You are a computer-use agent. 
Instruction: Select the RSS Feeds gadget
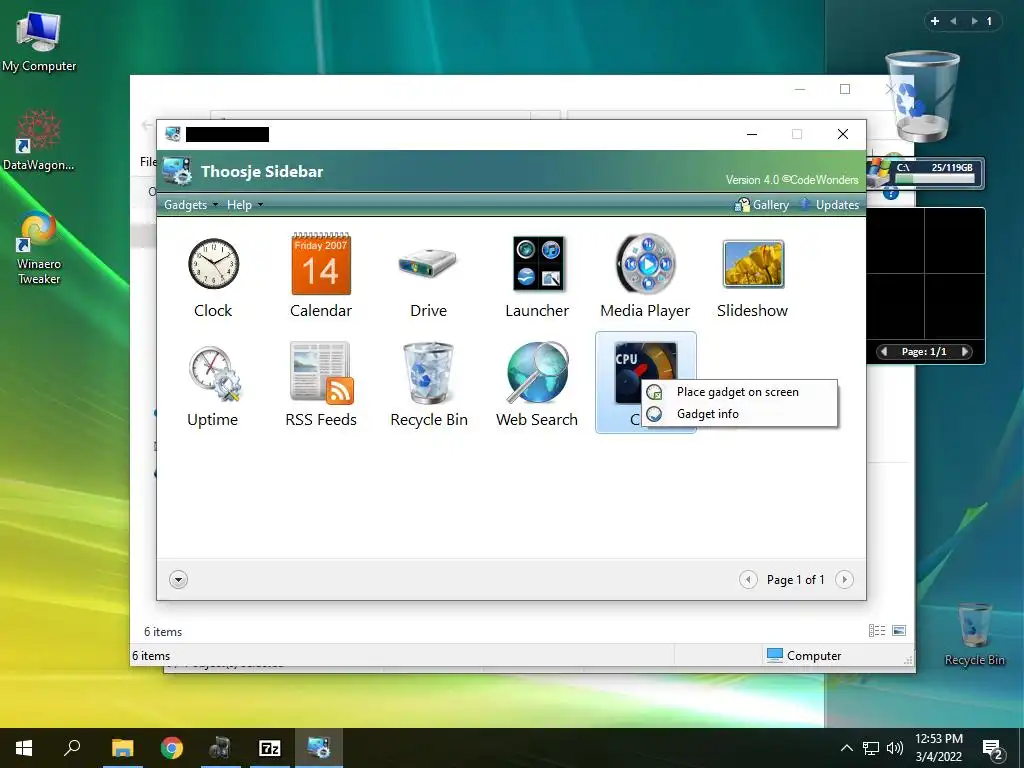click(321, 385)
